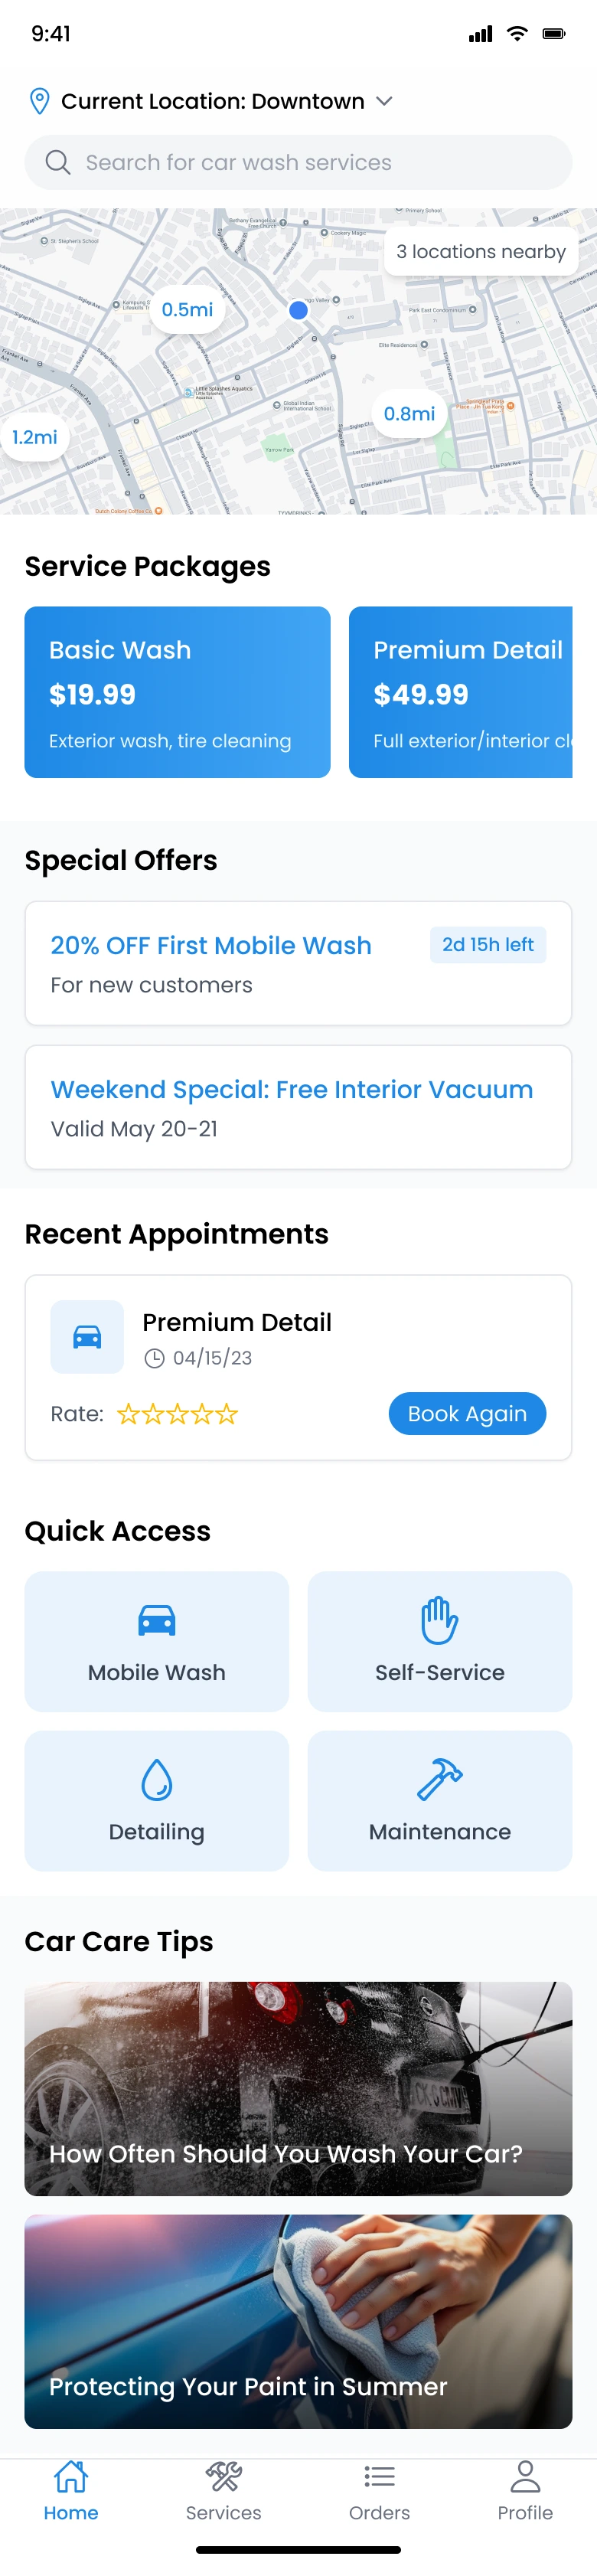This screenshot has height=2576, width=597.
Task: Open Maintenance hammer icon tile
Action: [x=439, y=1800]
